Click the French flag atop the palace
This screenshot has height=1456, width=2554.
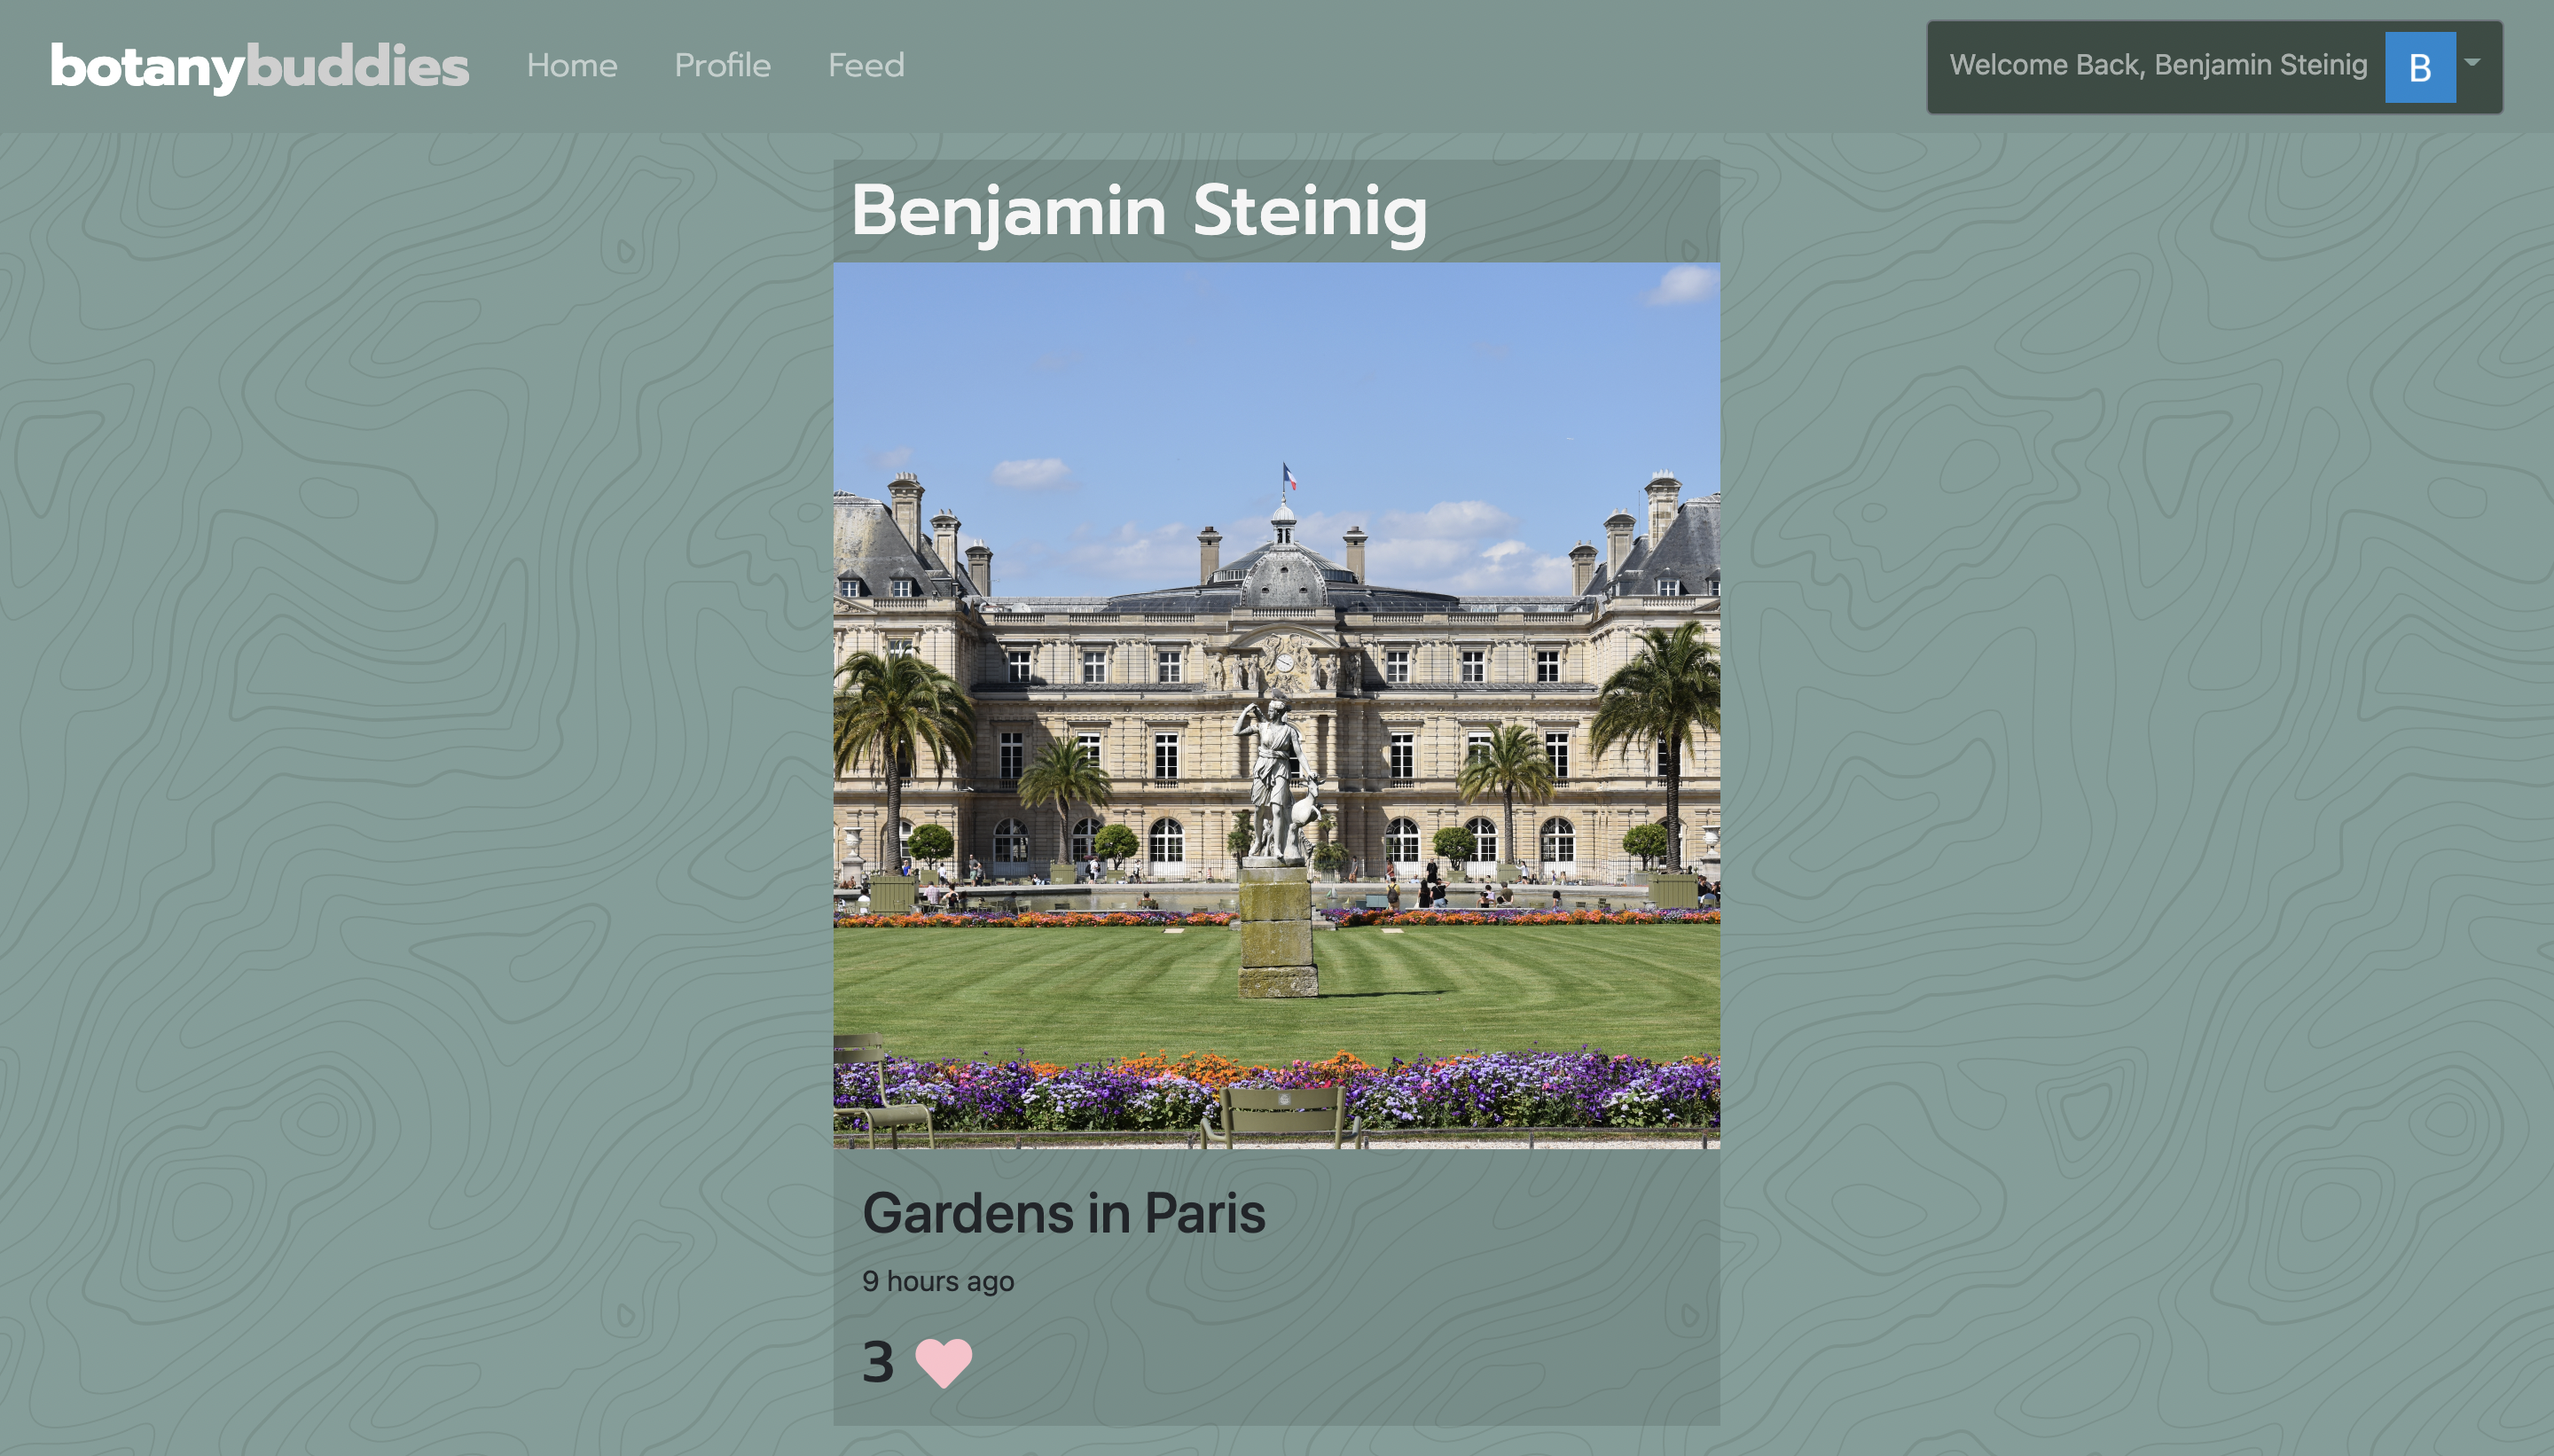(x=1289, y=477)
